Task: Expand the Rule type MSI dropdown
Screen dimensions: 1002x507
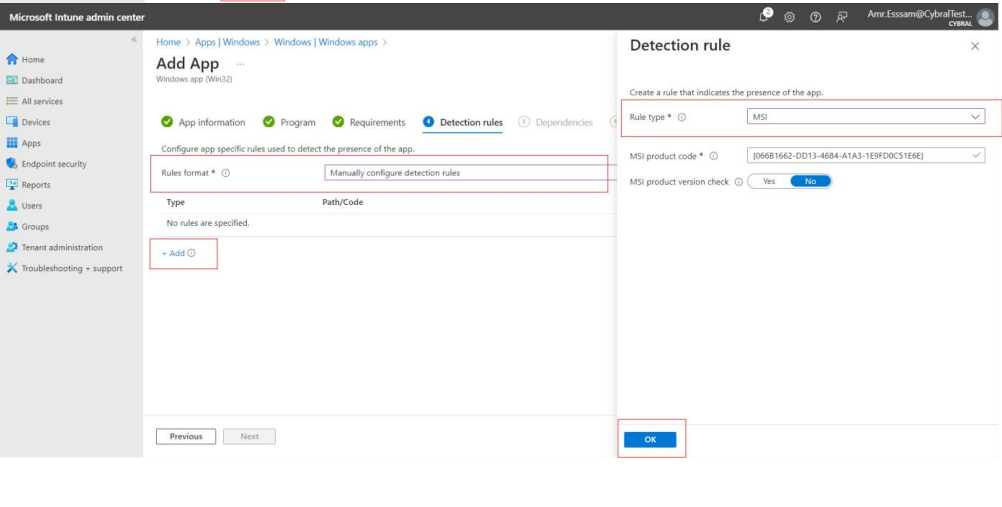Action: 865,117
